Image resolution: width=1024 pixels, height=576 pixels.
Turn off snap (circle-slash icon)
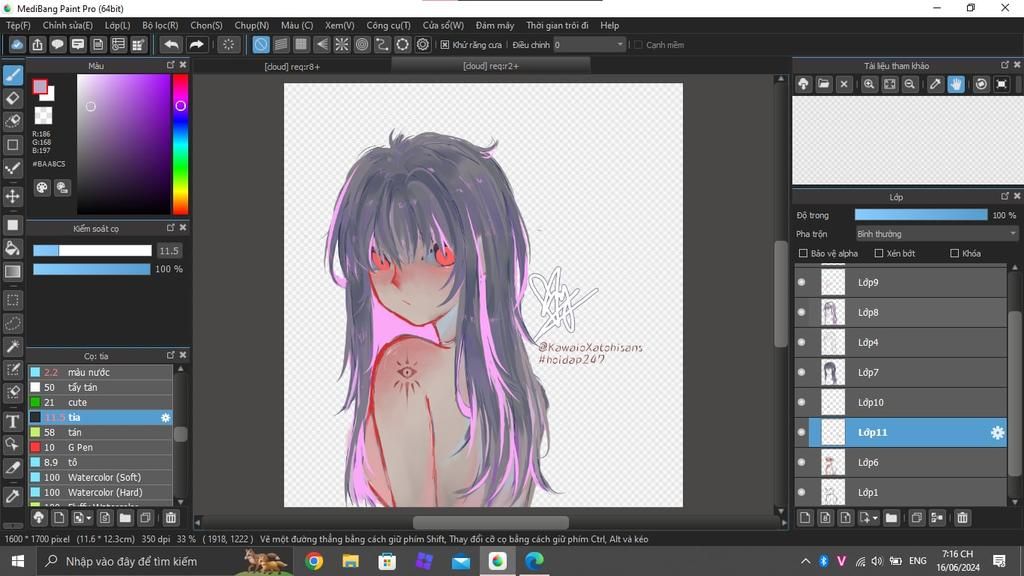tap(261, 44)
